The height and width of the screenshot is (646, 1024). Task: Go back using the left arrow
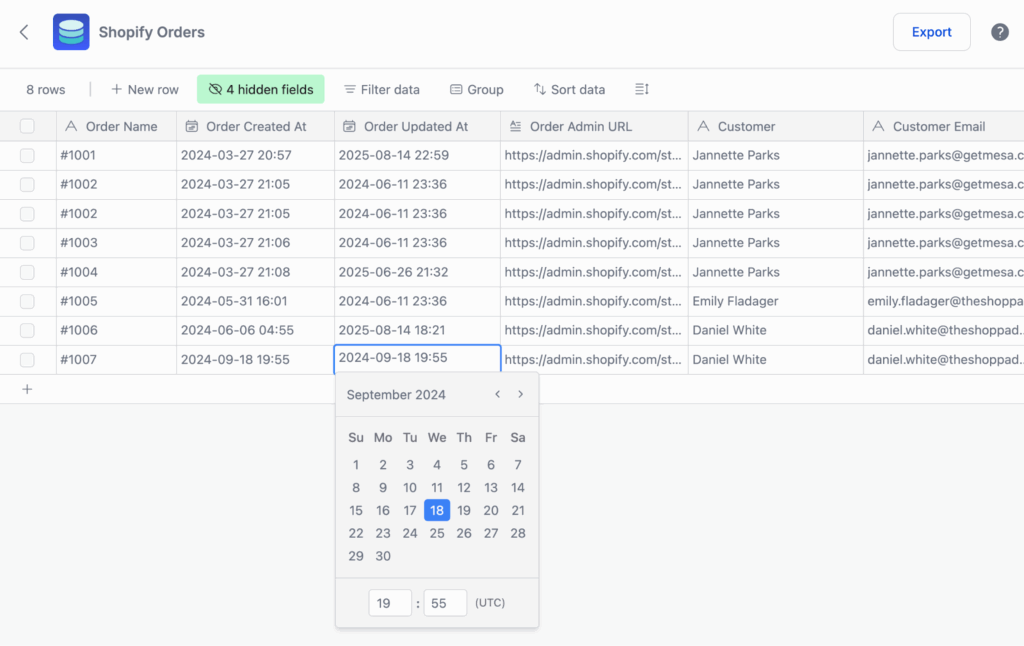(24, 32)
